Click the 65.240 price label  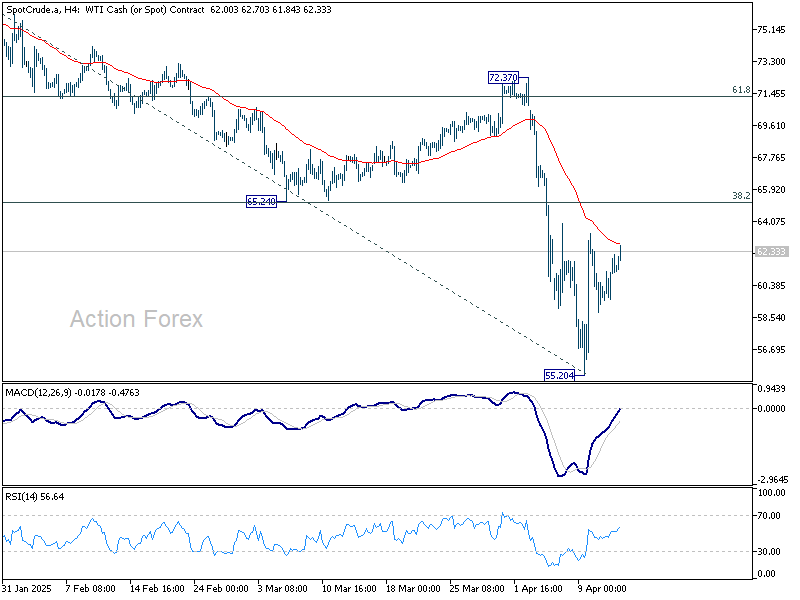coord(261,202)
